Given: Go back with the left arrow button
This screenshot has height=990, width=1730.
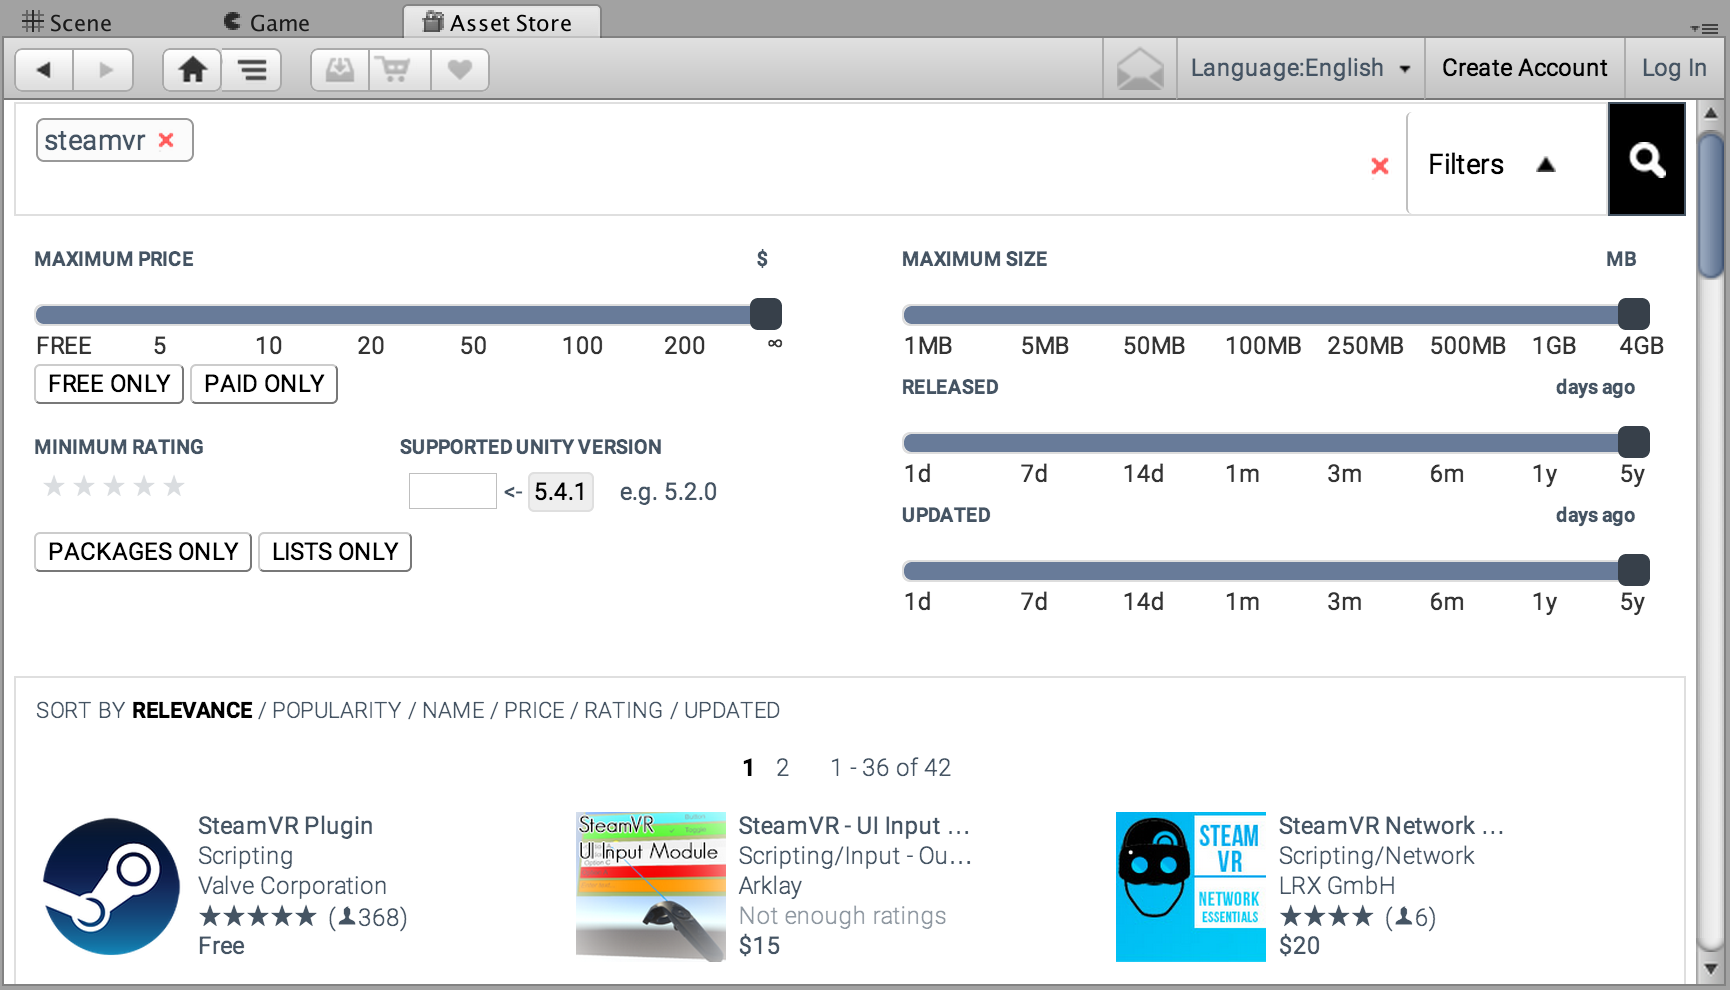Looking at the screenshot, I should (44, 70).
